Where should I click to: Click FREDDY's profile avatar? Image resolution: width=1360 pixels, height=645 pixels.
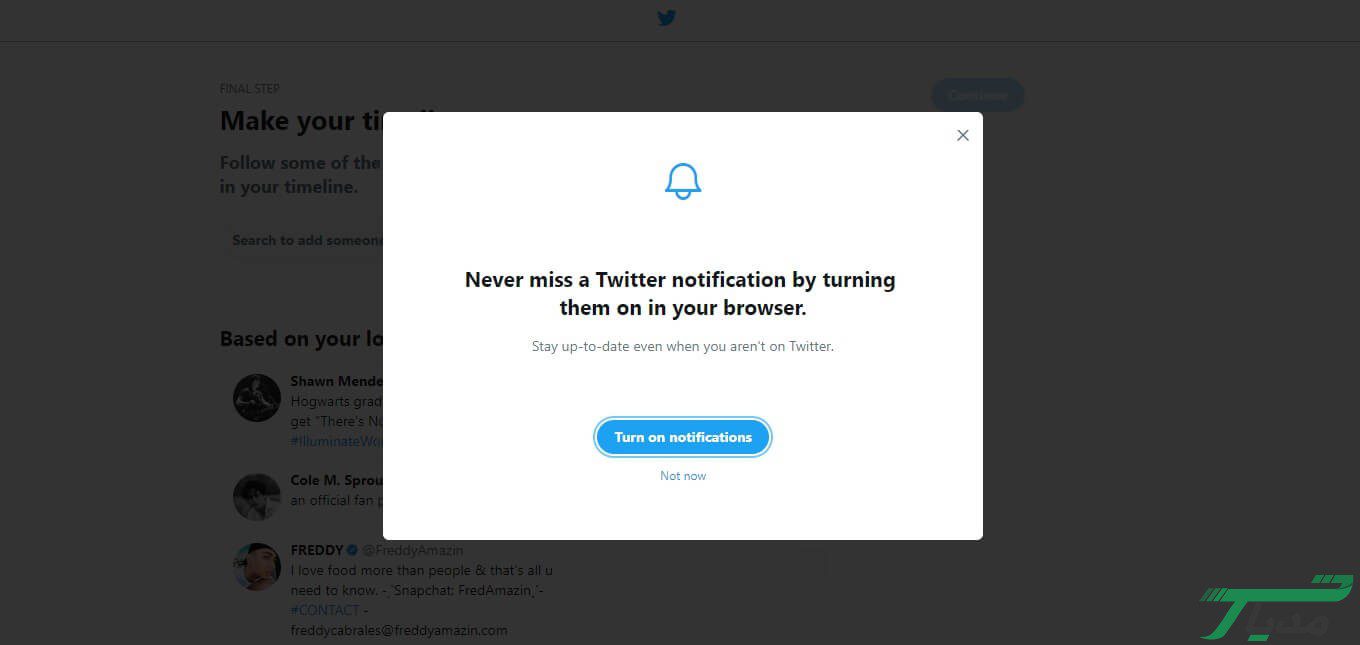[257, 567]
